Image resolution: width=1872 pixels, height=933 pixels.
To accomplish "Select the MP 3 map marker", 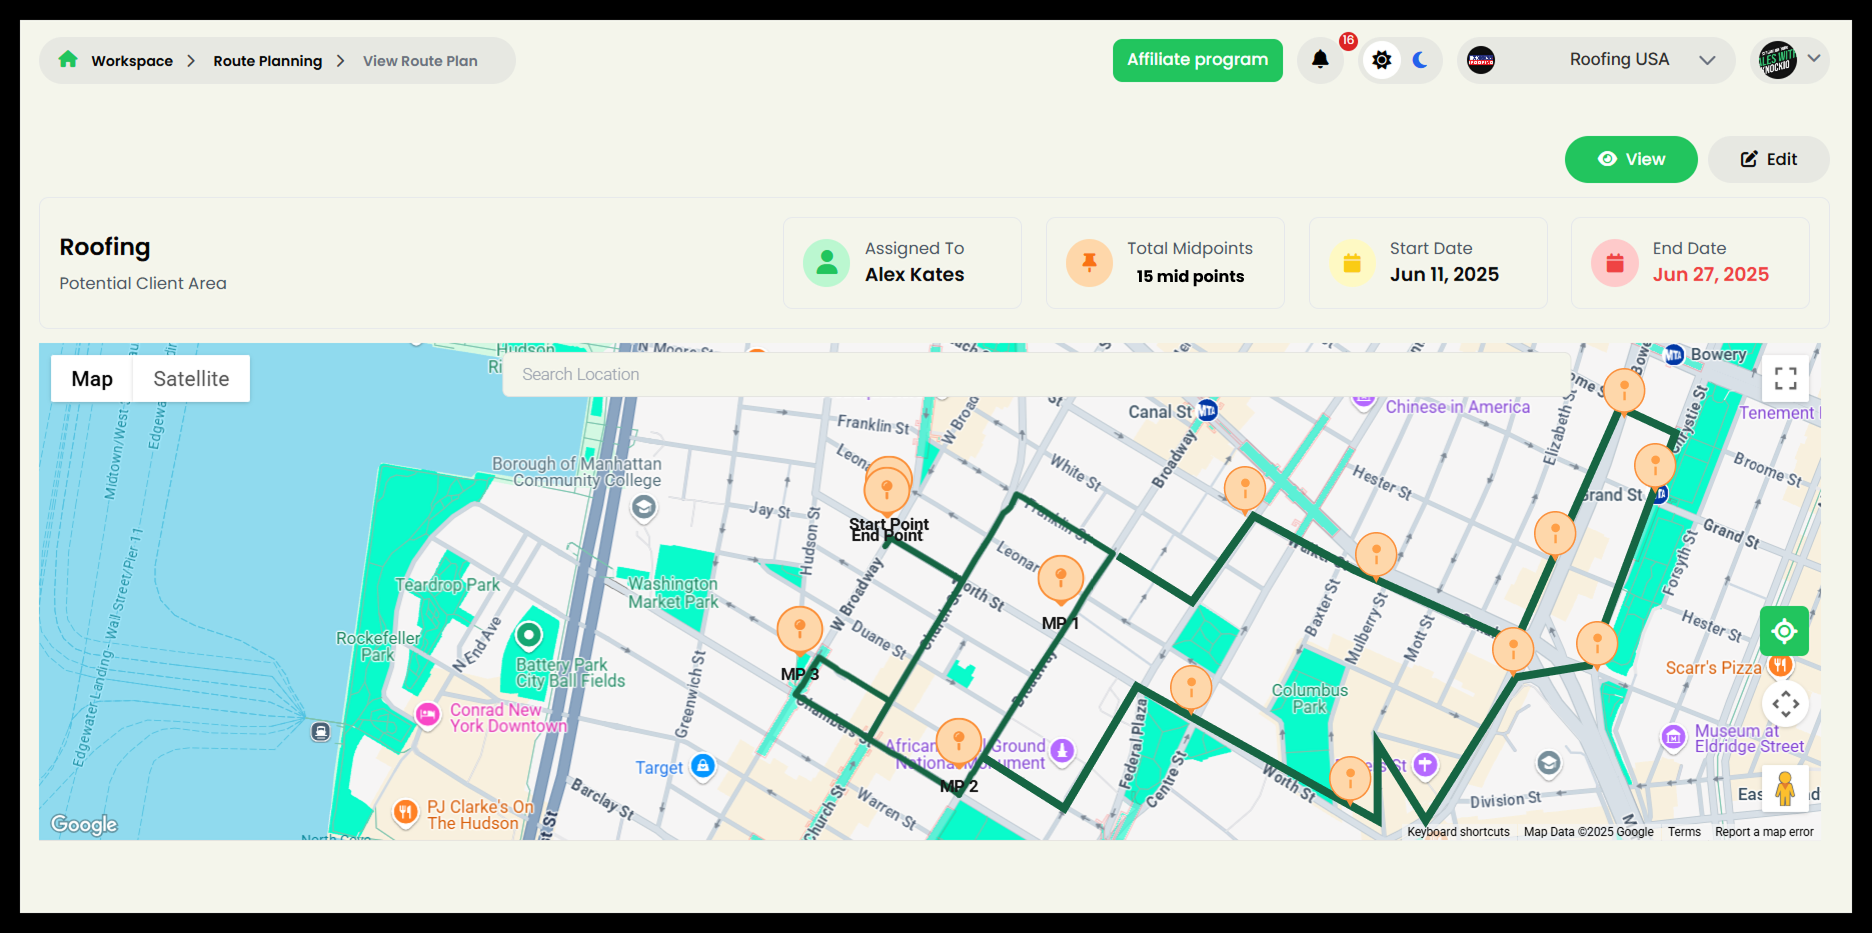I will (800, 631).
